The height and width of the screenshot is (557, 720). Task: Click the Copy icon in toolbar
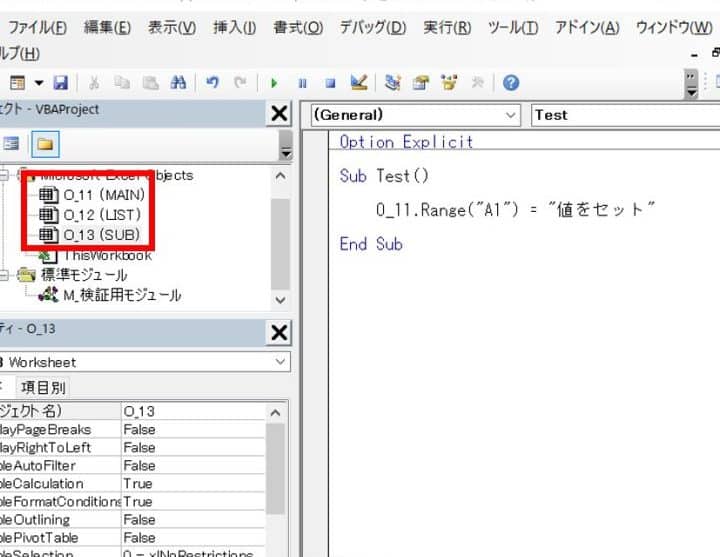click(x=122, y=83)
